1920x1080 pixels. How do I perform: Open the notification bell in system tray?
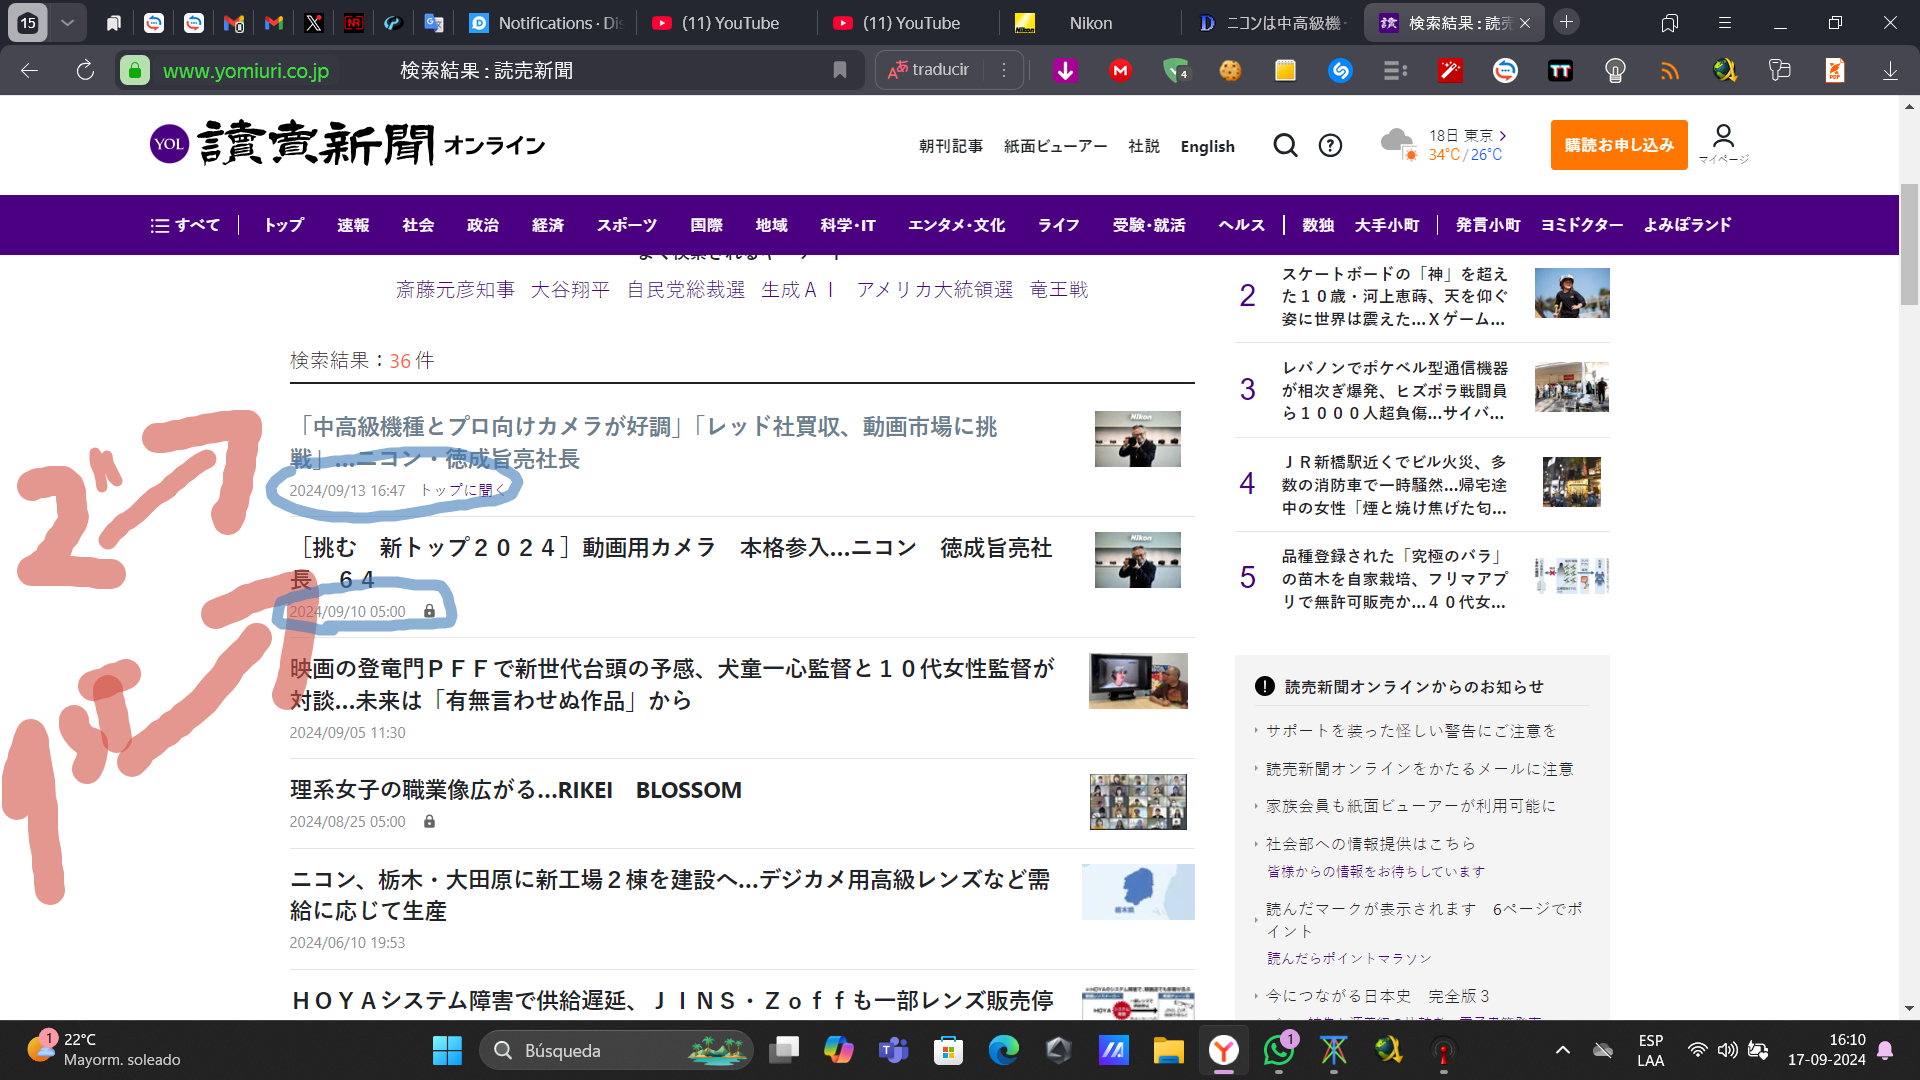tap(1885, 1050)
